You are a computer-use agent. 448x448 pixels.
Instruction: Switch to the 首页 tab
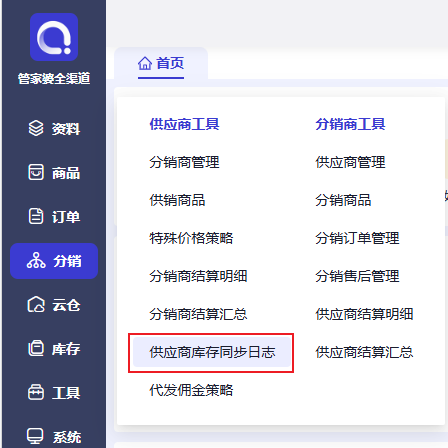pyautogui.click(x=161, y=63)
